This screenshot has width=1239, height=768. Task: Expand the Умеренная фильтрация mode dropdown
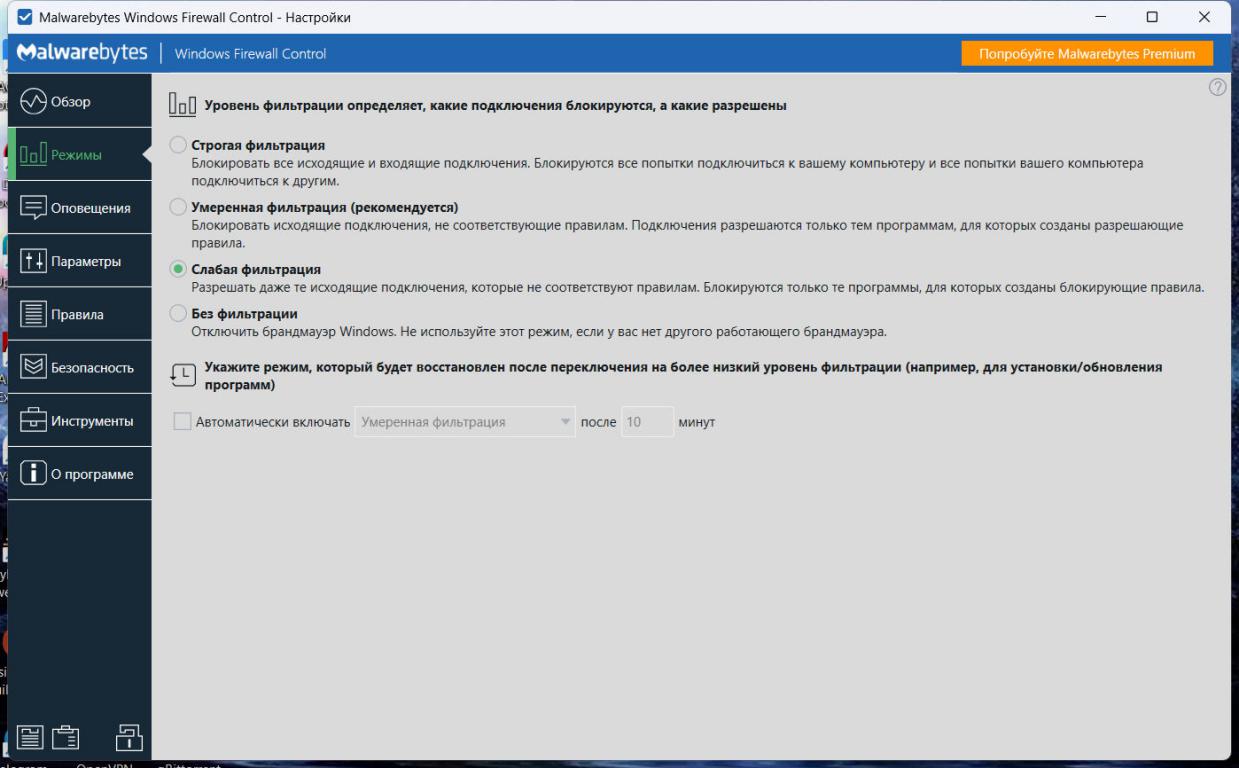point(466,422)
